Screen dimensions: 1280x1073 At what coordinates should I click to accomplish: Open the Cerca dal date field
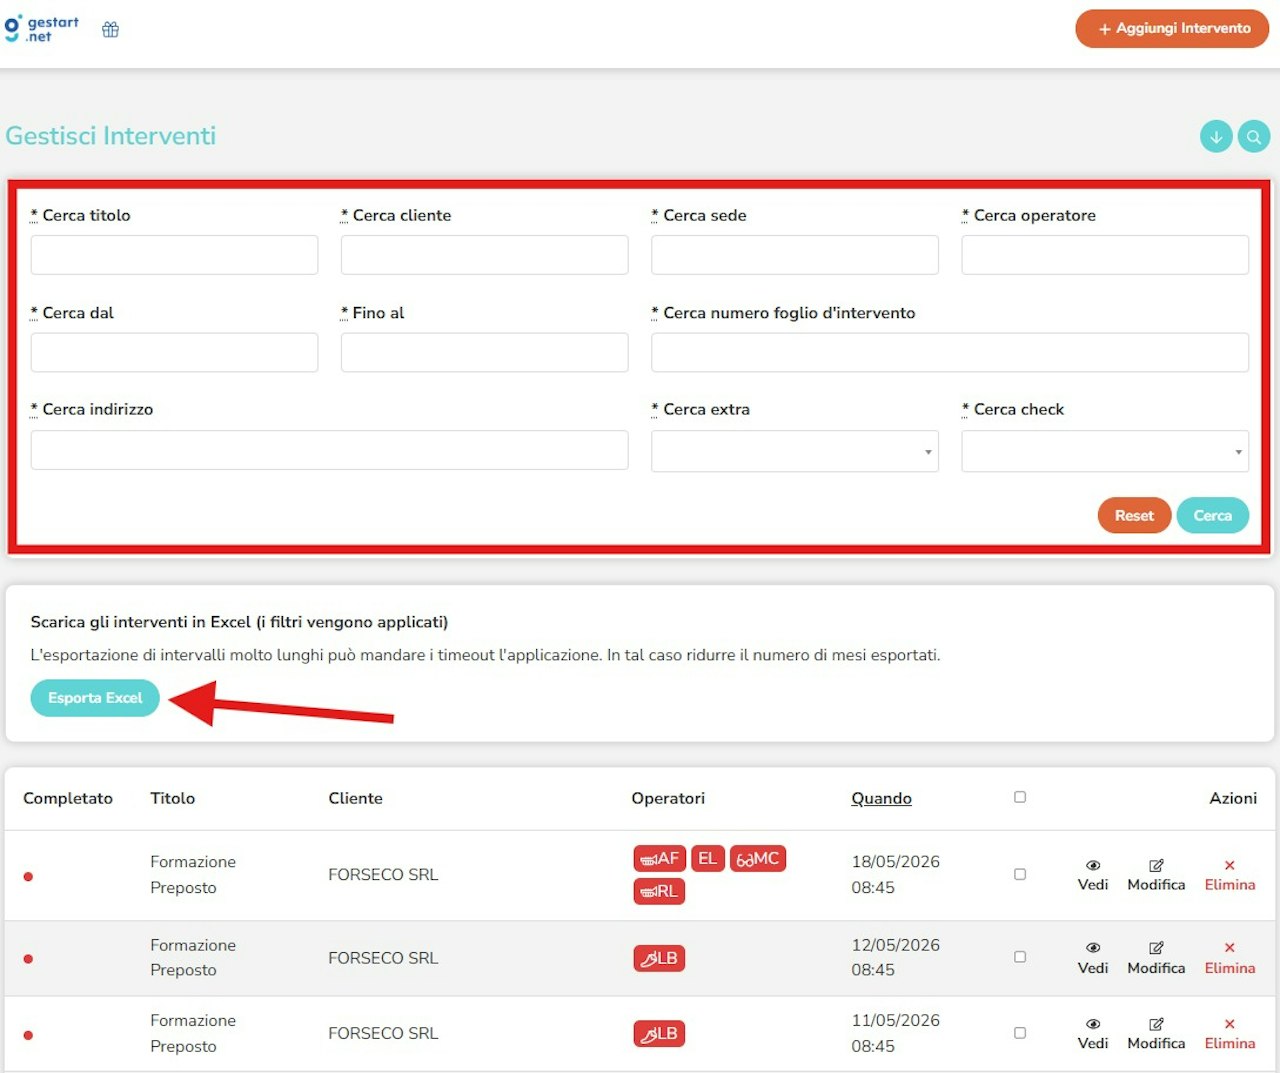[174, 353]
